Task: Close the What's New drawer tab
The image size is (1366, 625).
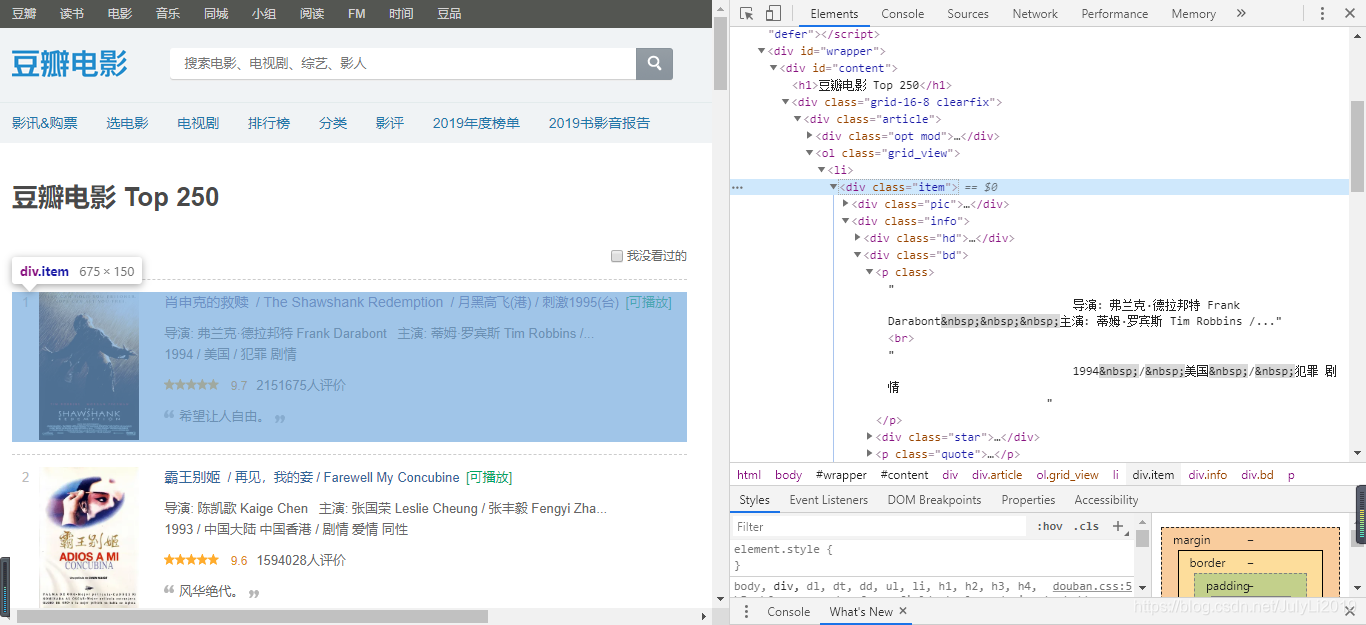Action: pos(903,611)
